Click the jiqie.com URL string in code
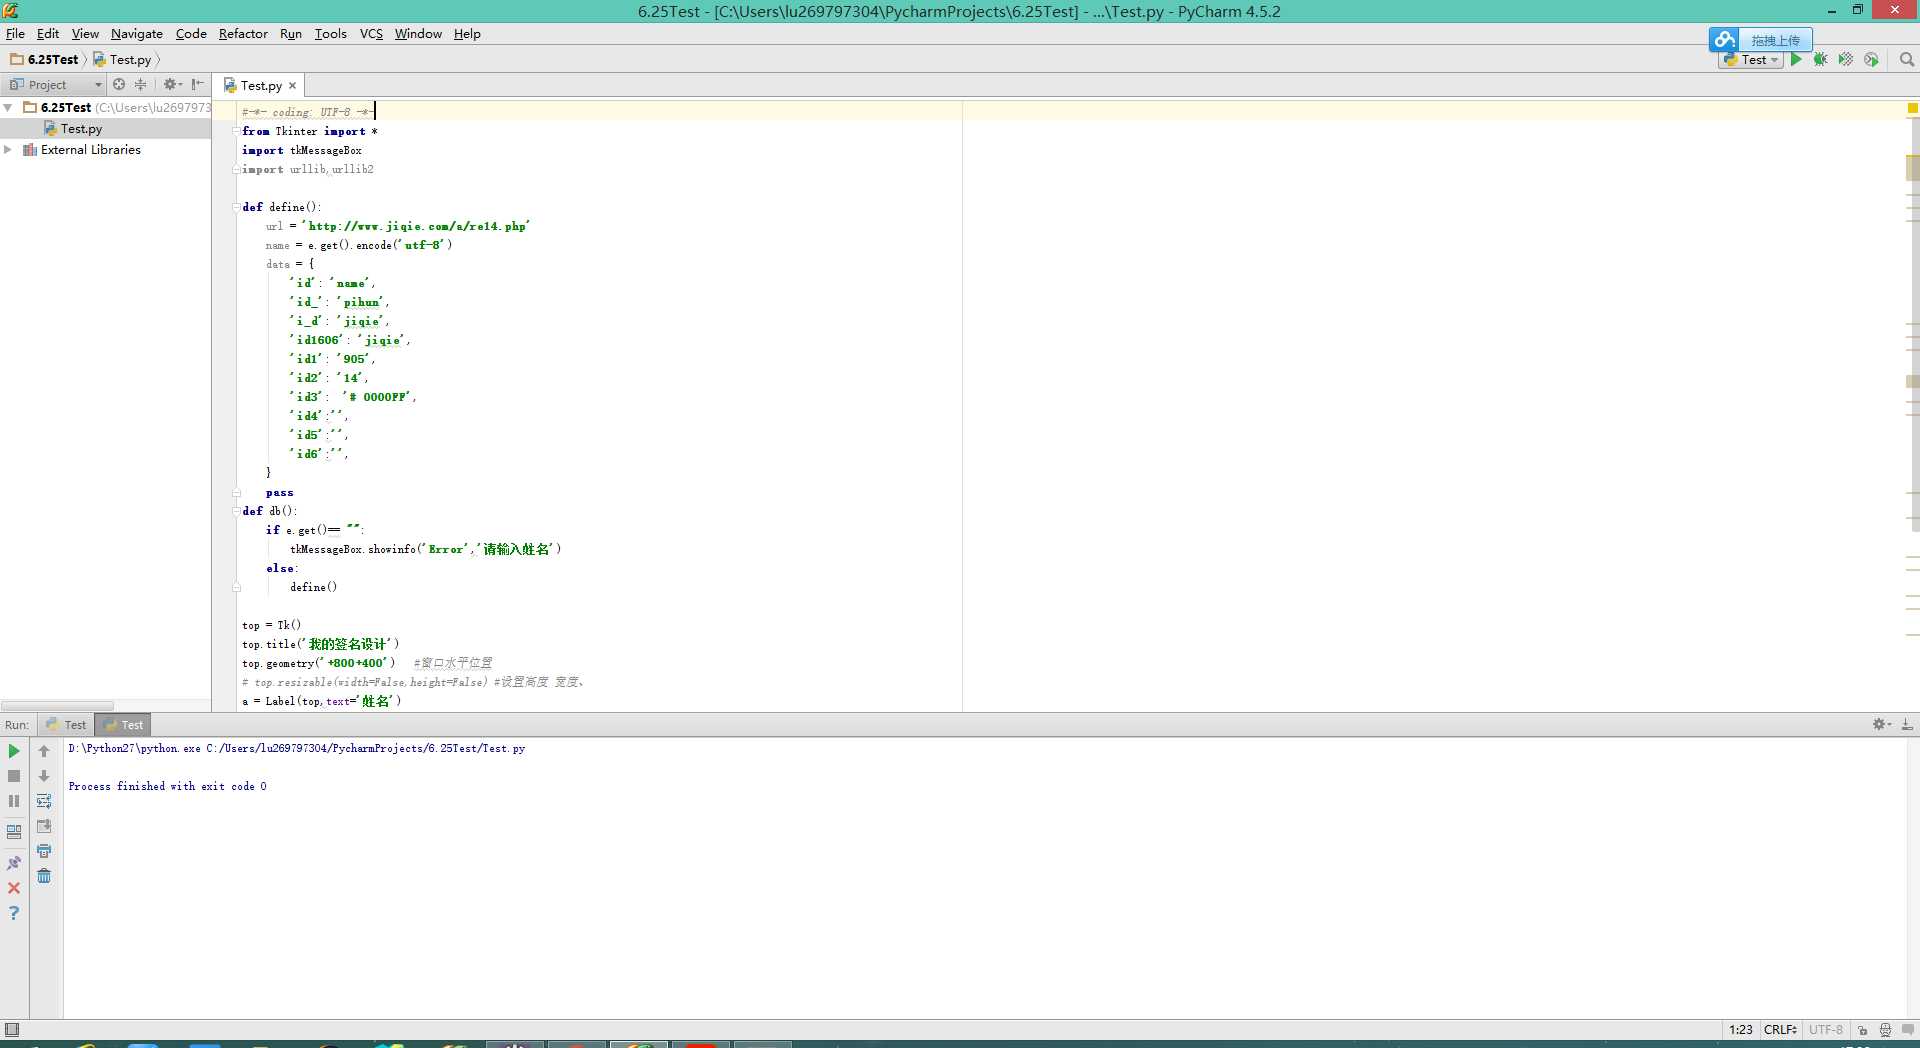This screenshot has height=1048, width=1920. coord(416,227)
